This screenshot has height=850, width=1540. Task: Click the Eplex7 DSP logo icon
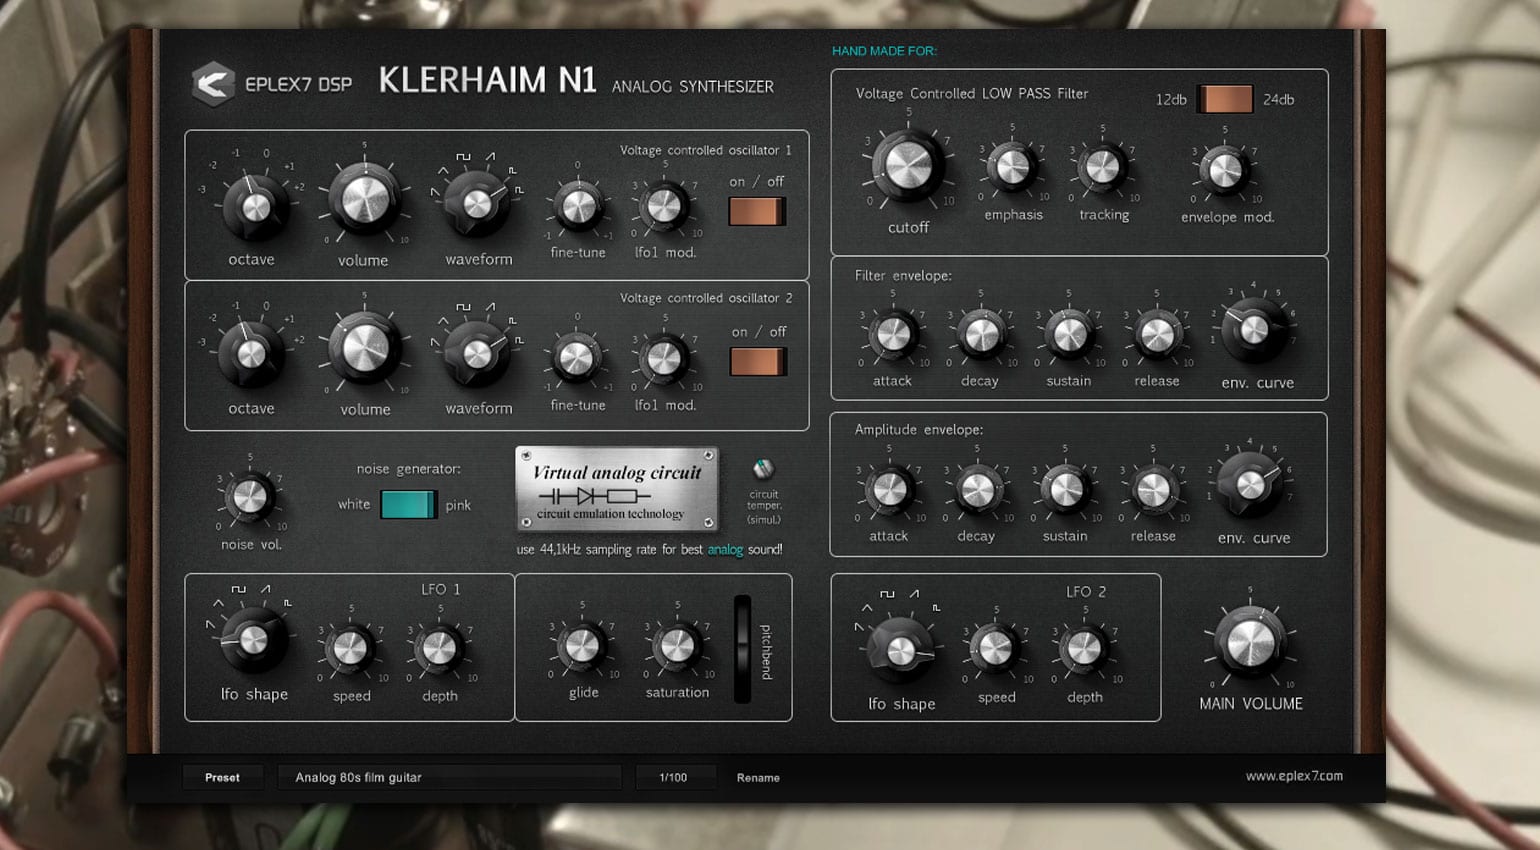(212, 84)
